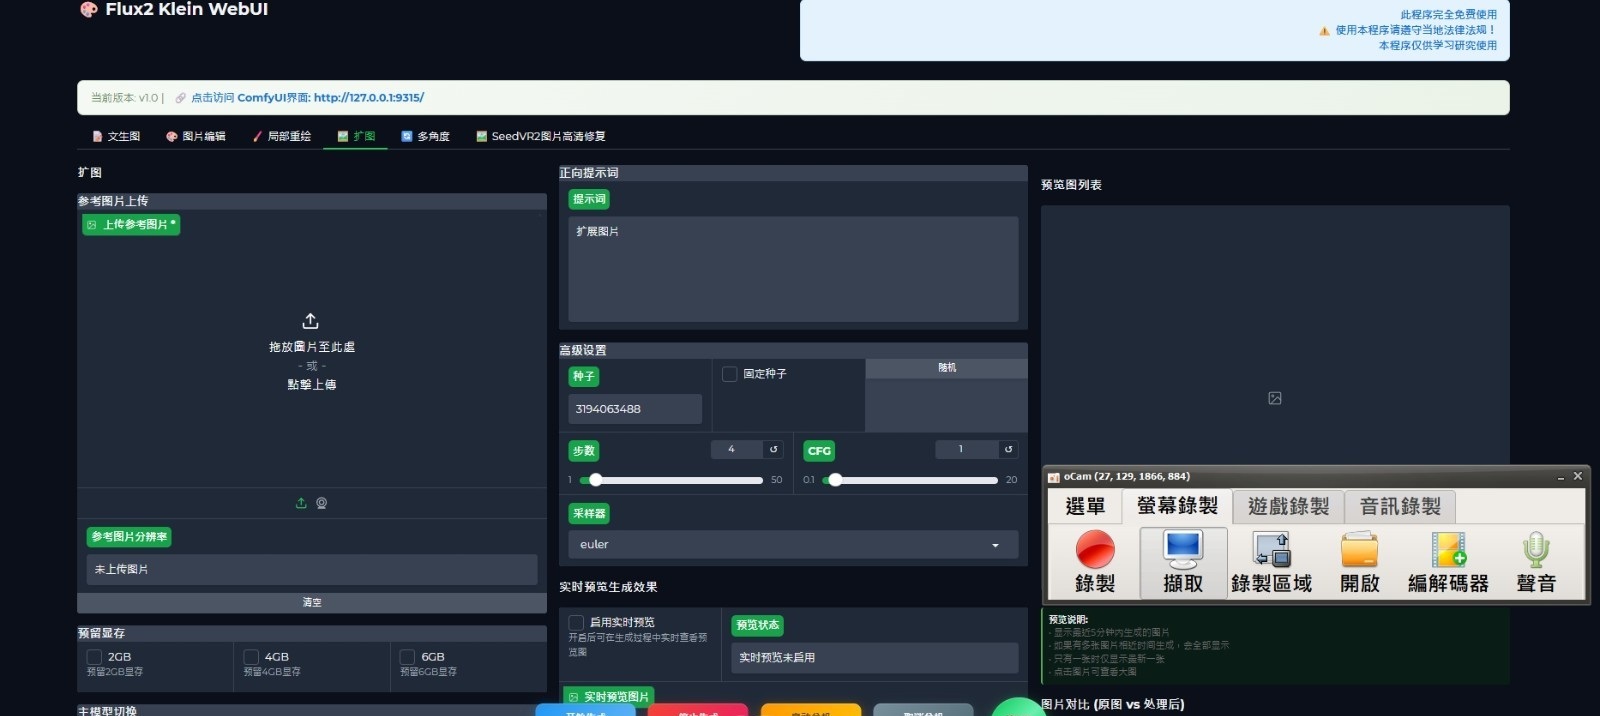This screenshot has height=716, width=1600.
Task: Check the 4GB reserved VRAM option
Action: click(x=251, y=657)
